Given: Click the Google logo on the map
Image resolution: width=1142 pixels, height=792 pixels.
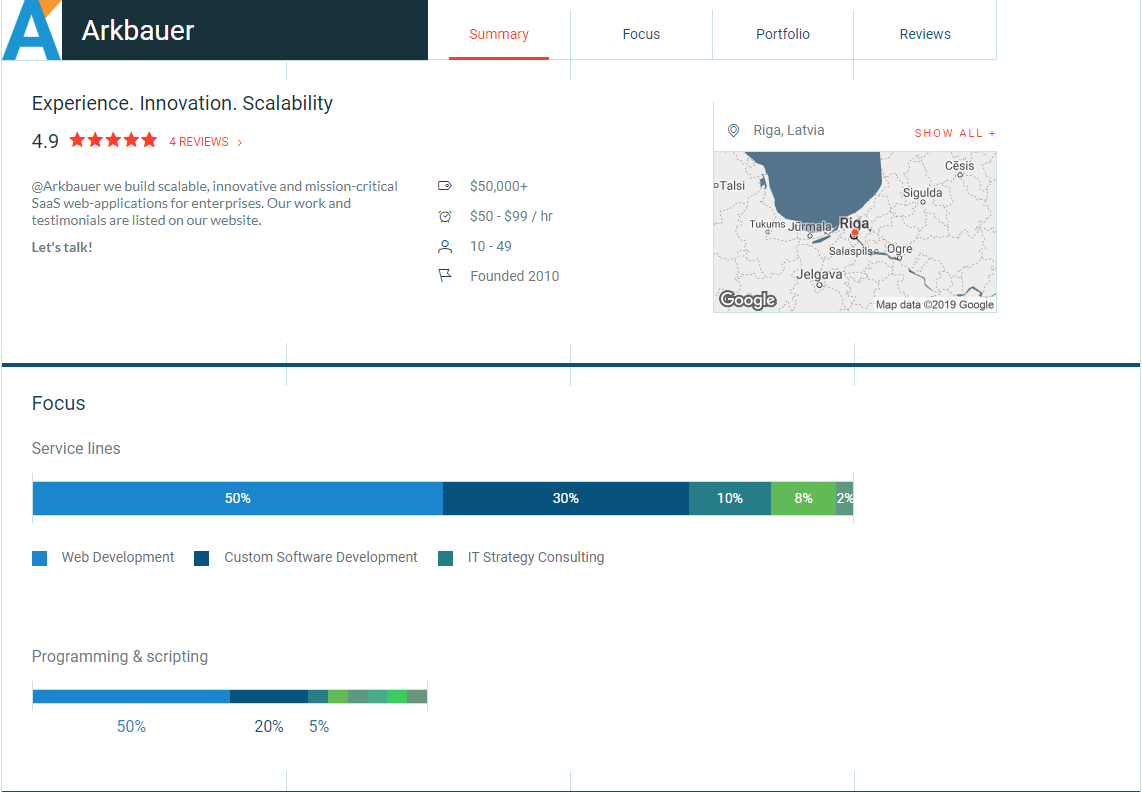Looking at the screenshot, I should point(747,299).
